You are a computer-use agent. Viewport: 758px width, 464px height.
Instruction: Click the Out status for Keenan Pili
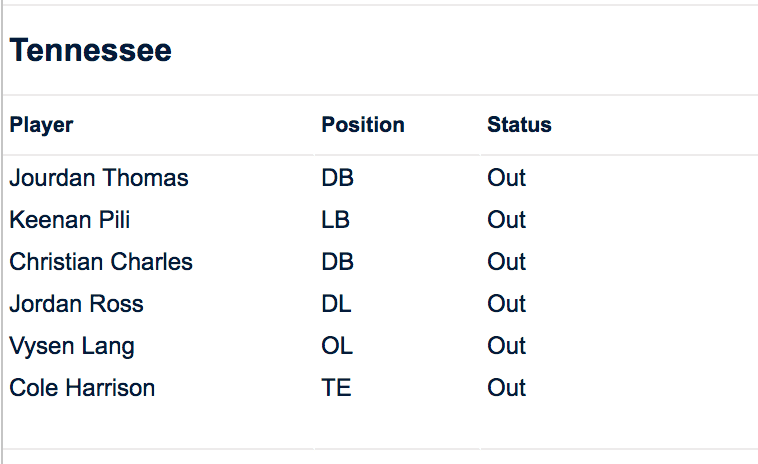506,220
